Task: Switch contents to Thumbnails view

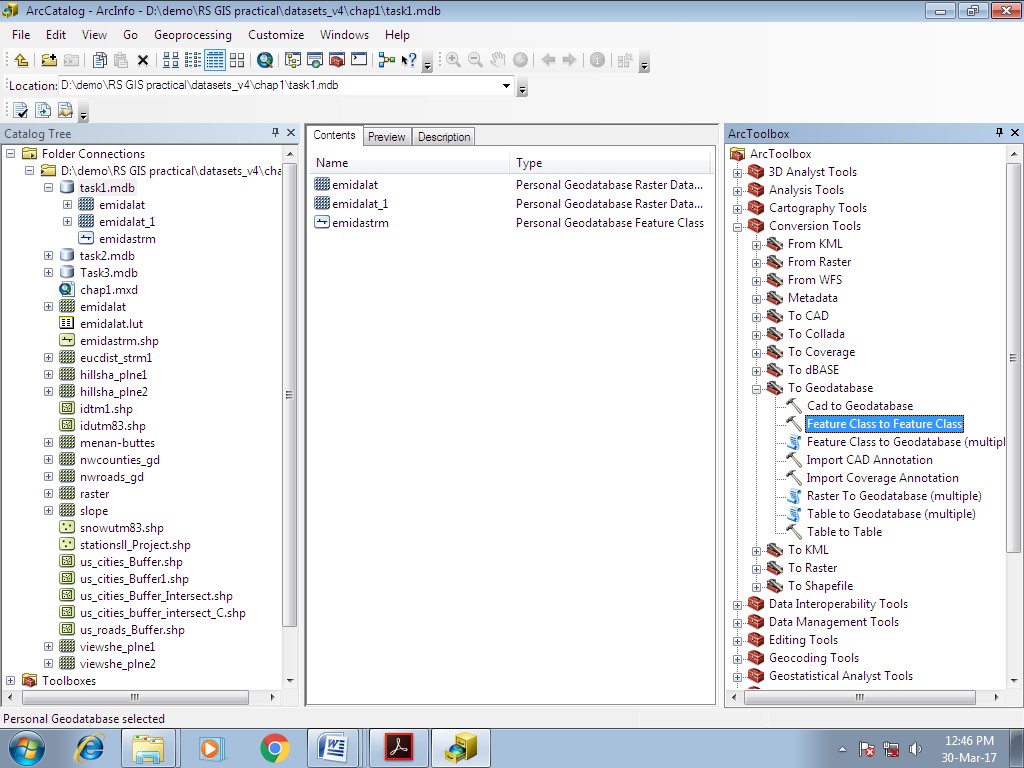Action: coord(237,60)
